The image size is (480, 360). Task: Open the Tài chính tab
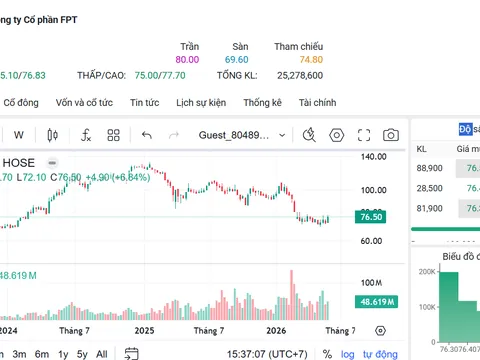tap(317, 103)
